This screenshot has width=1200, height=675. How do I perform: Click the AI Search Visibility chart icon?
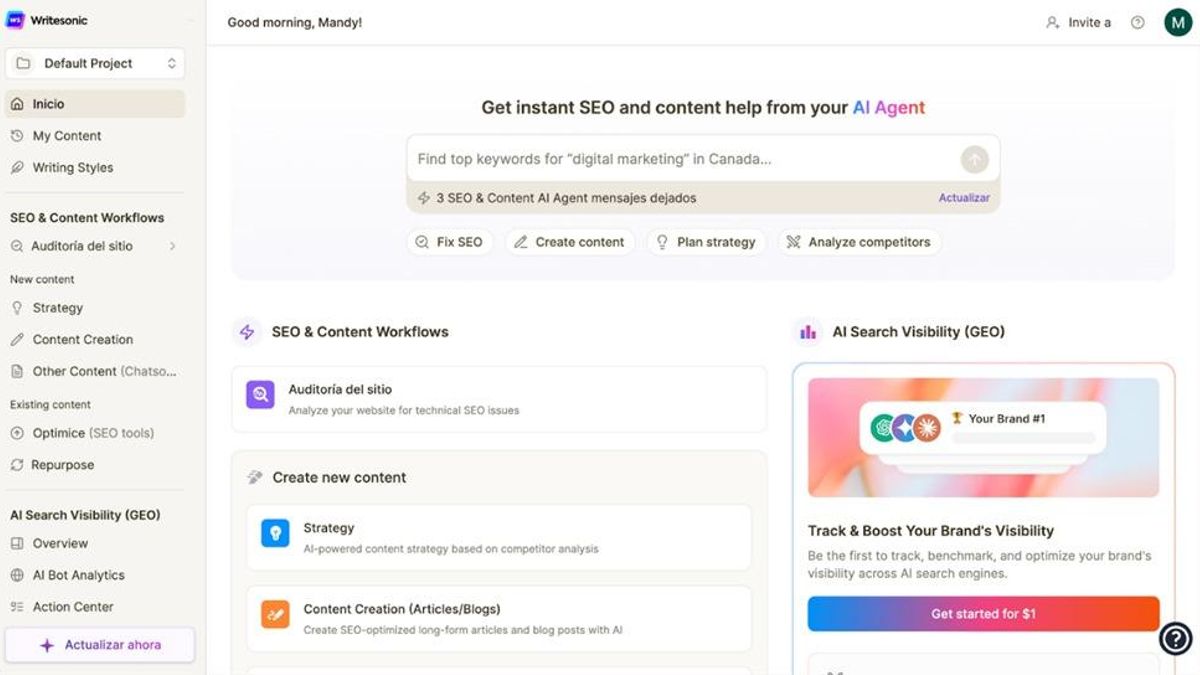808,332
